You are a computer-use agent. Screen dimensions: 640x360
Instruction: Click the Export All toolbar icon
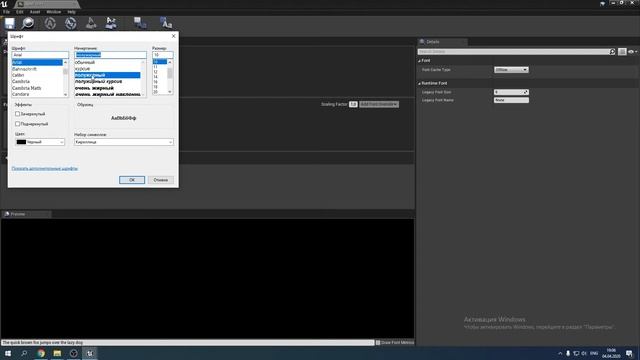pos(111,23)
